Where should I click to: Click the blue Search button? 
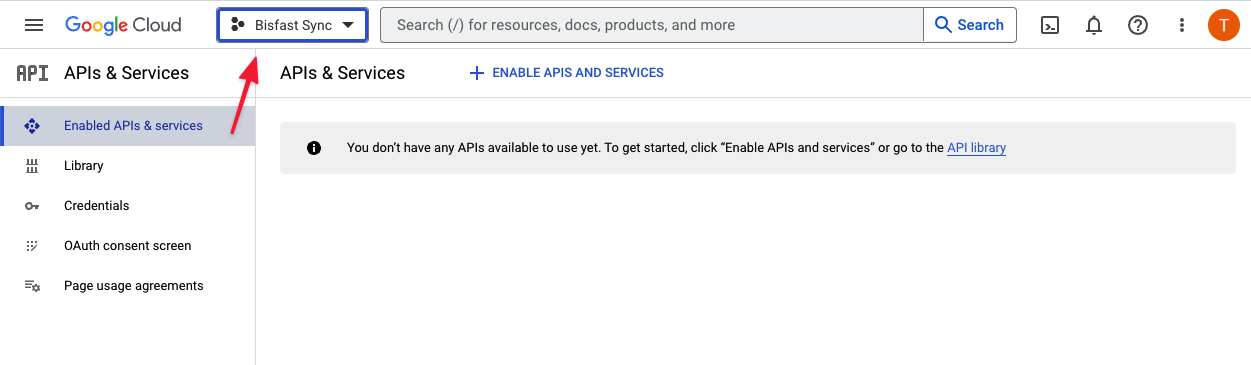[969, 25]
